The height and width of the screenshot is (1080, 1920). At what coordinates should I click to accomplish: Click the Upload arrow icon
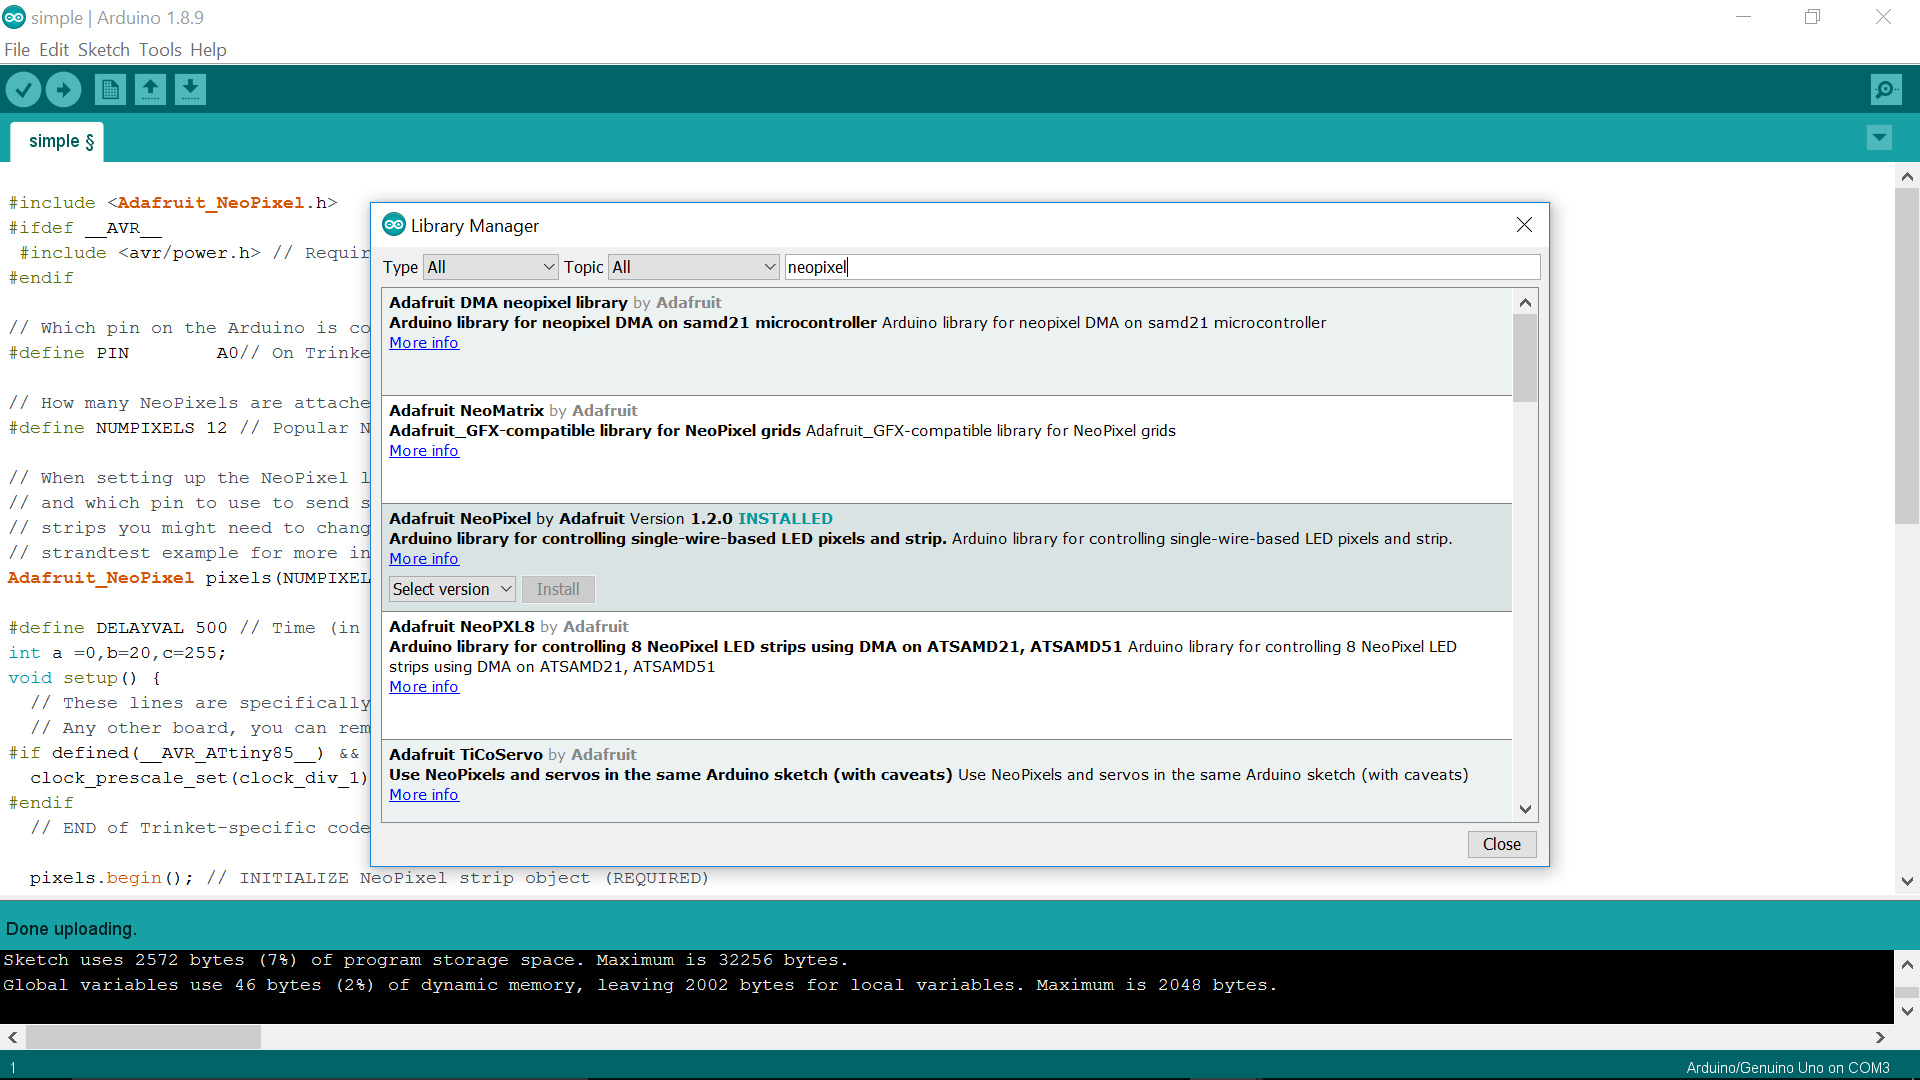click(x=63, y=90)
